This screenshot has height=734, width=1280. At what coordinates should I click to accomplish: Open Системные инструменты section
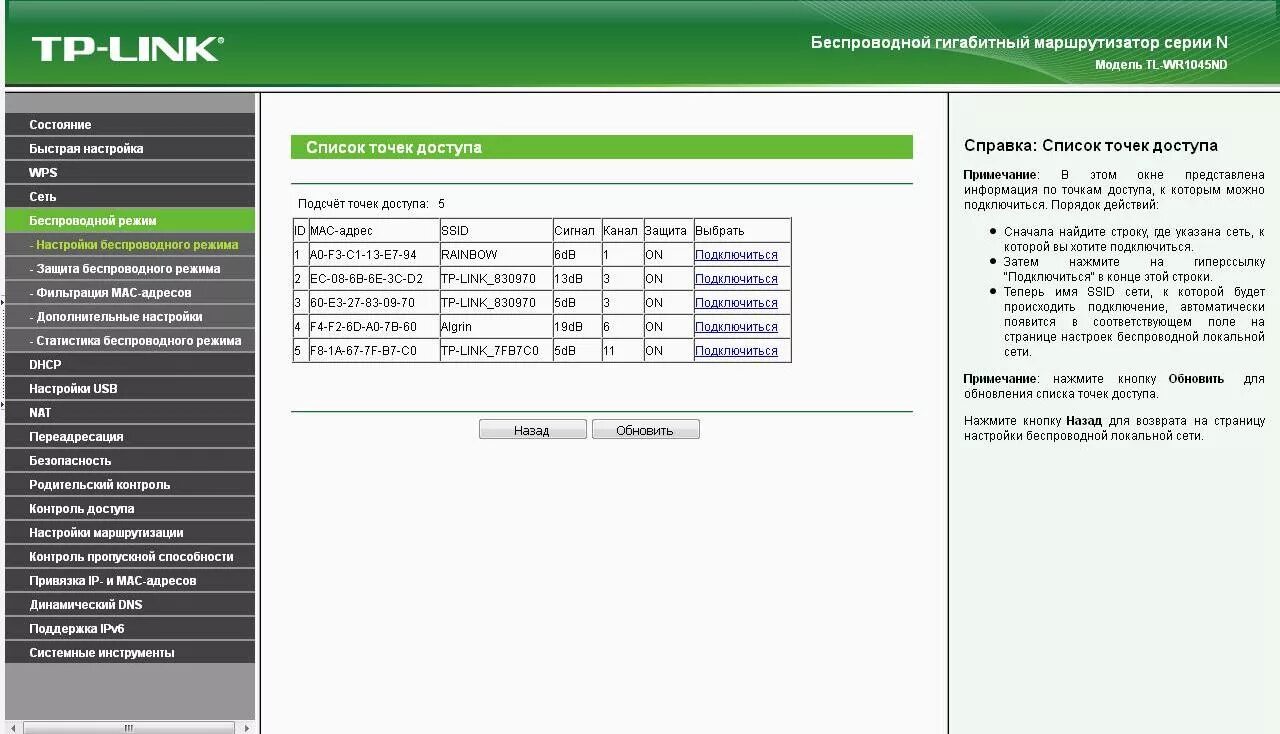click(x=130, y=652)
